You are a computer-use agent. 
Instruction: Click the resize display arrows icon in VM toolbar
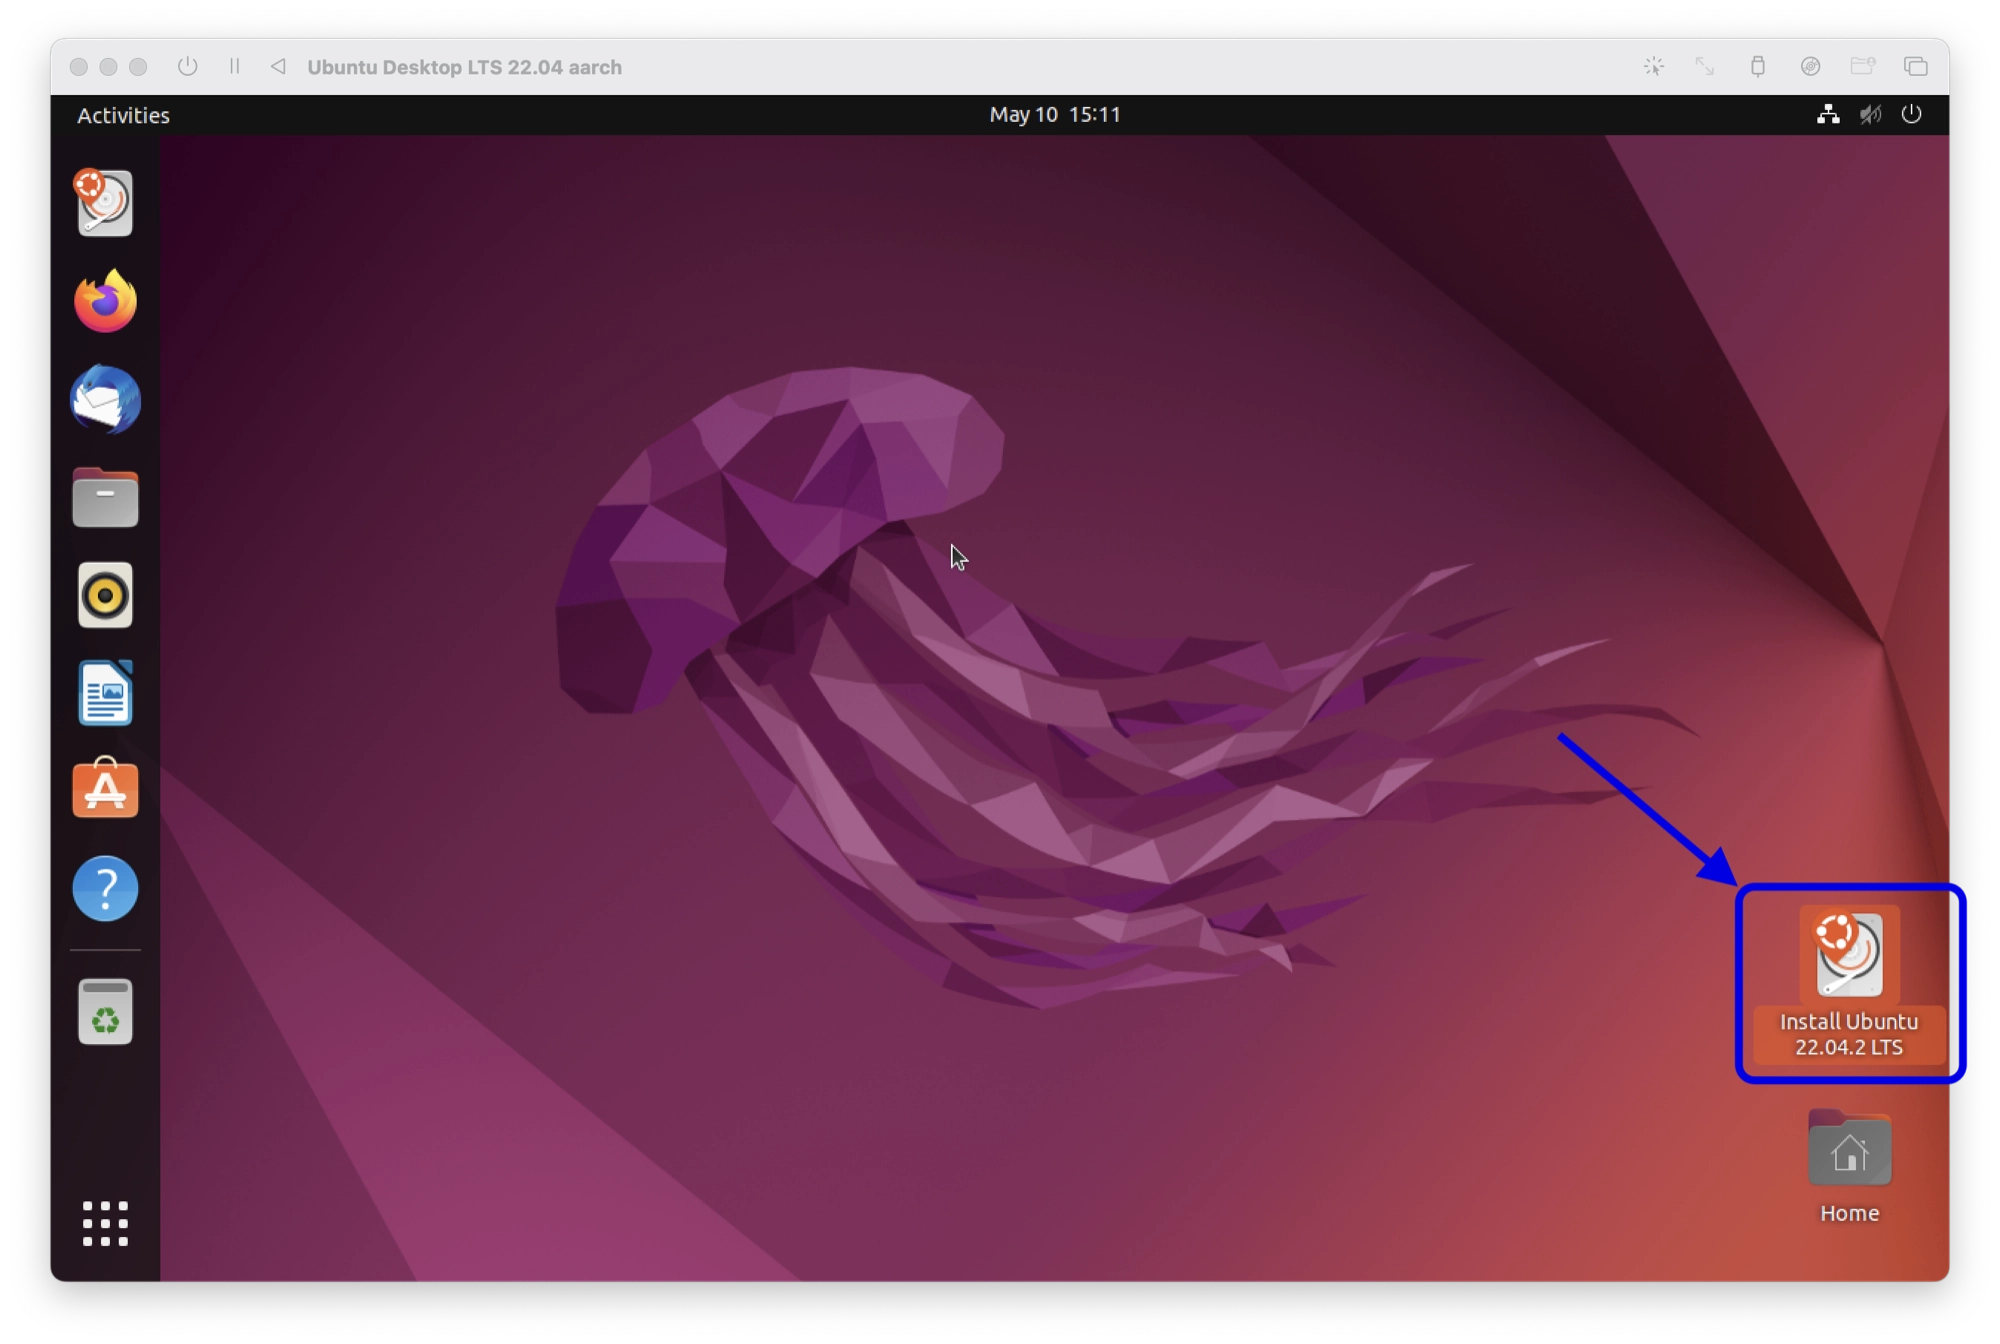pos(1705,66)
